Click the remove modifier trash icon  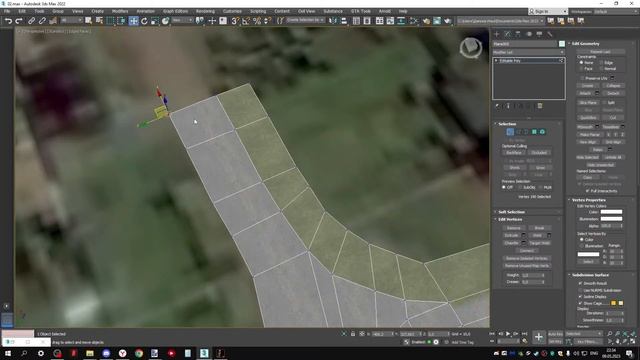point(540,106)
